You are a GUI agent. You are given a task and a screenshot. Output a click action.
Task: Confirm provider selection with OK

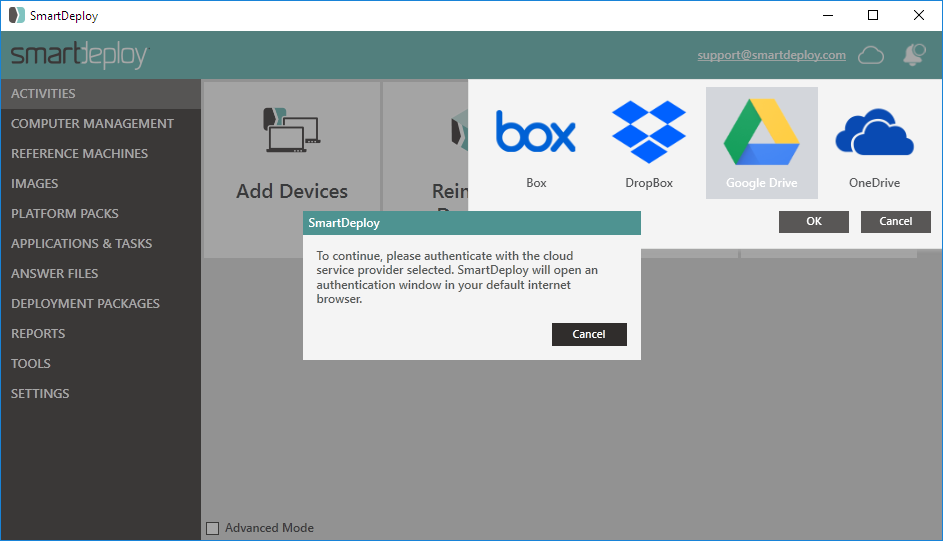pyautogui.click(x=814, y=222)
